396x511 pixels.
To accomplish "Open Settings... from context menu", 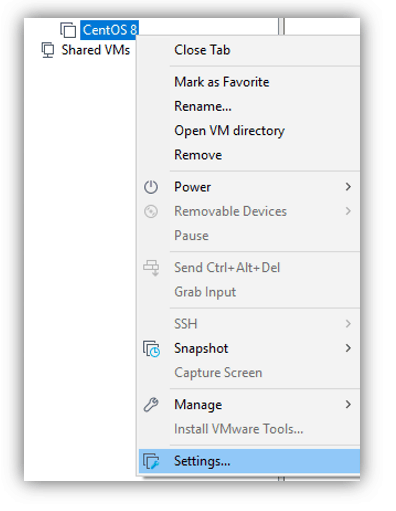I will (249, 461).
